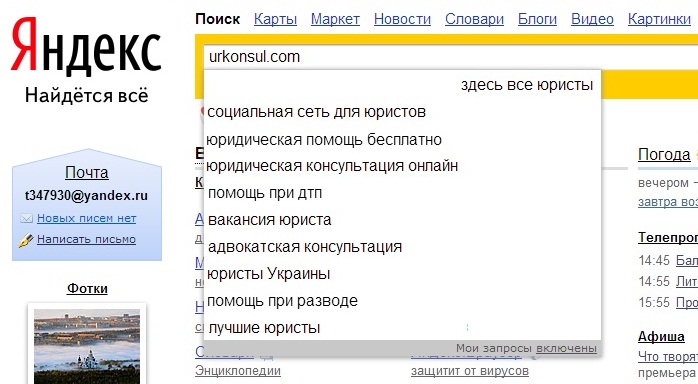
Task: Click 'включены' link for Мои запросы
Action: 566,348
